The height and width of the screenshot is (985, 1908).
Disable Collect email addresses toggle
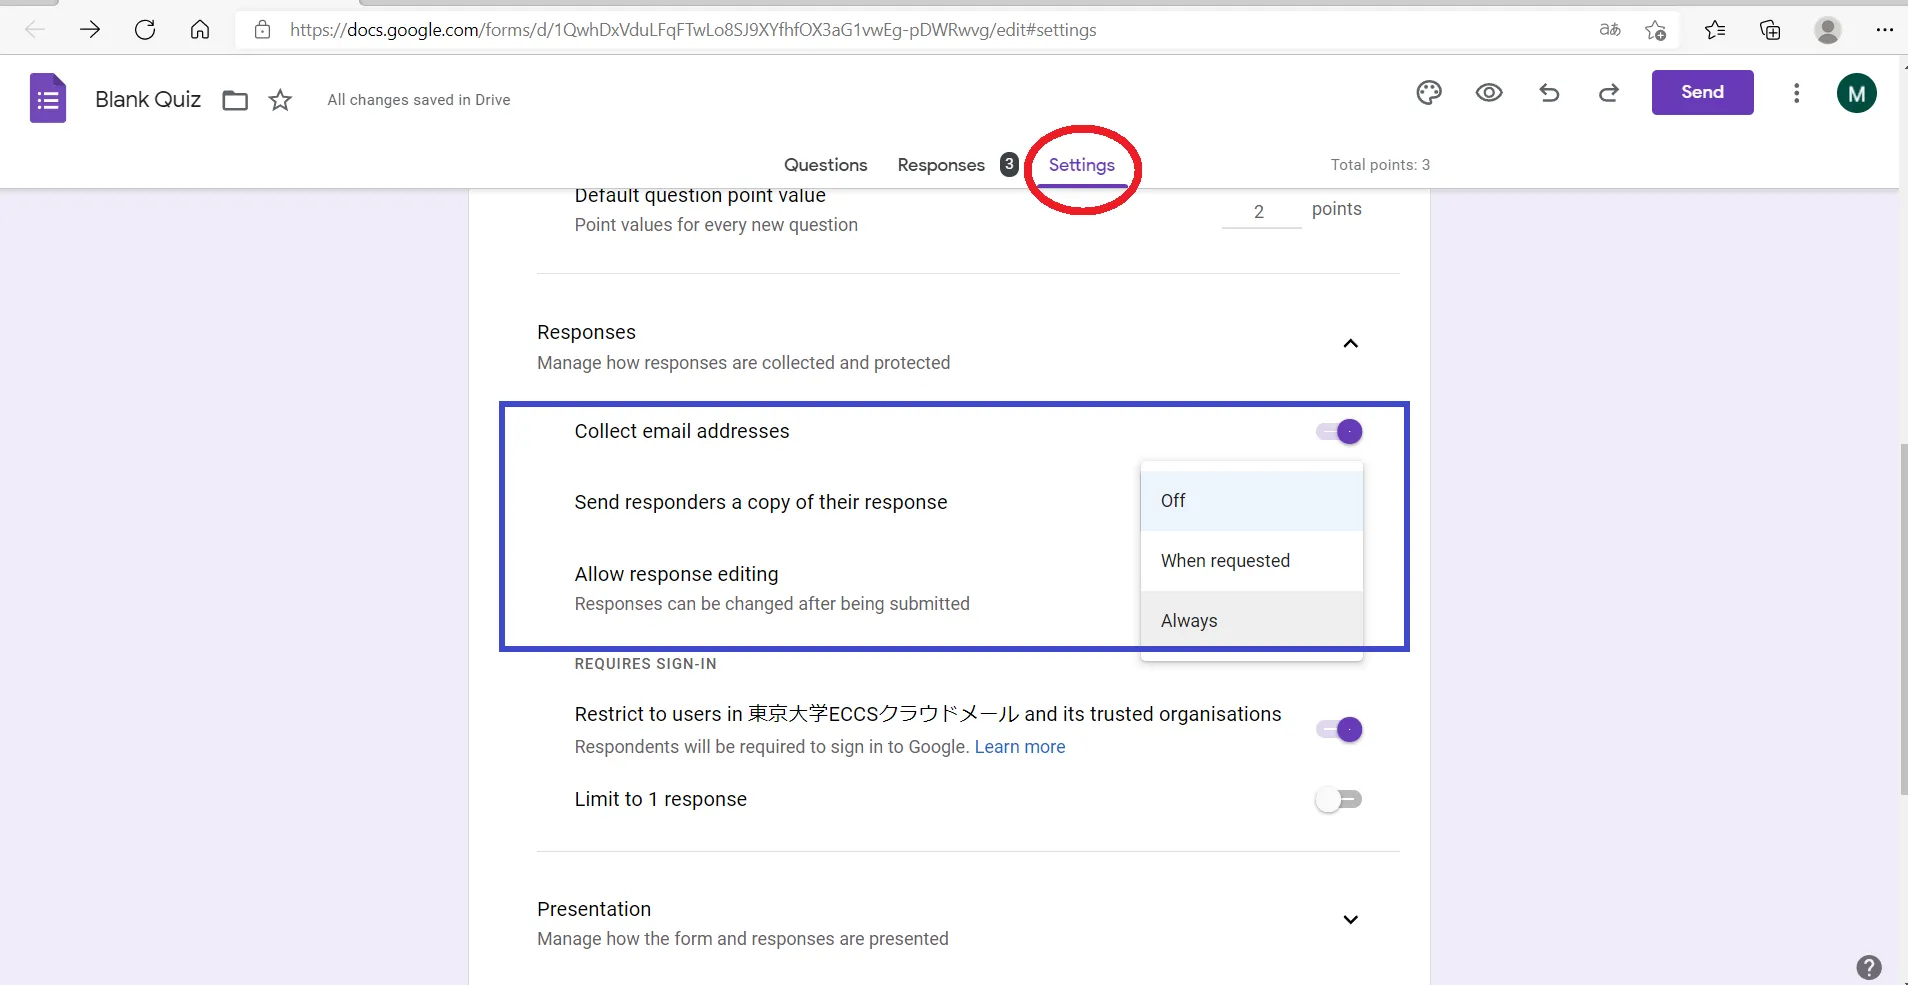click(1340, 432)
